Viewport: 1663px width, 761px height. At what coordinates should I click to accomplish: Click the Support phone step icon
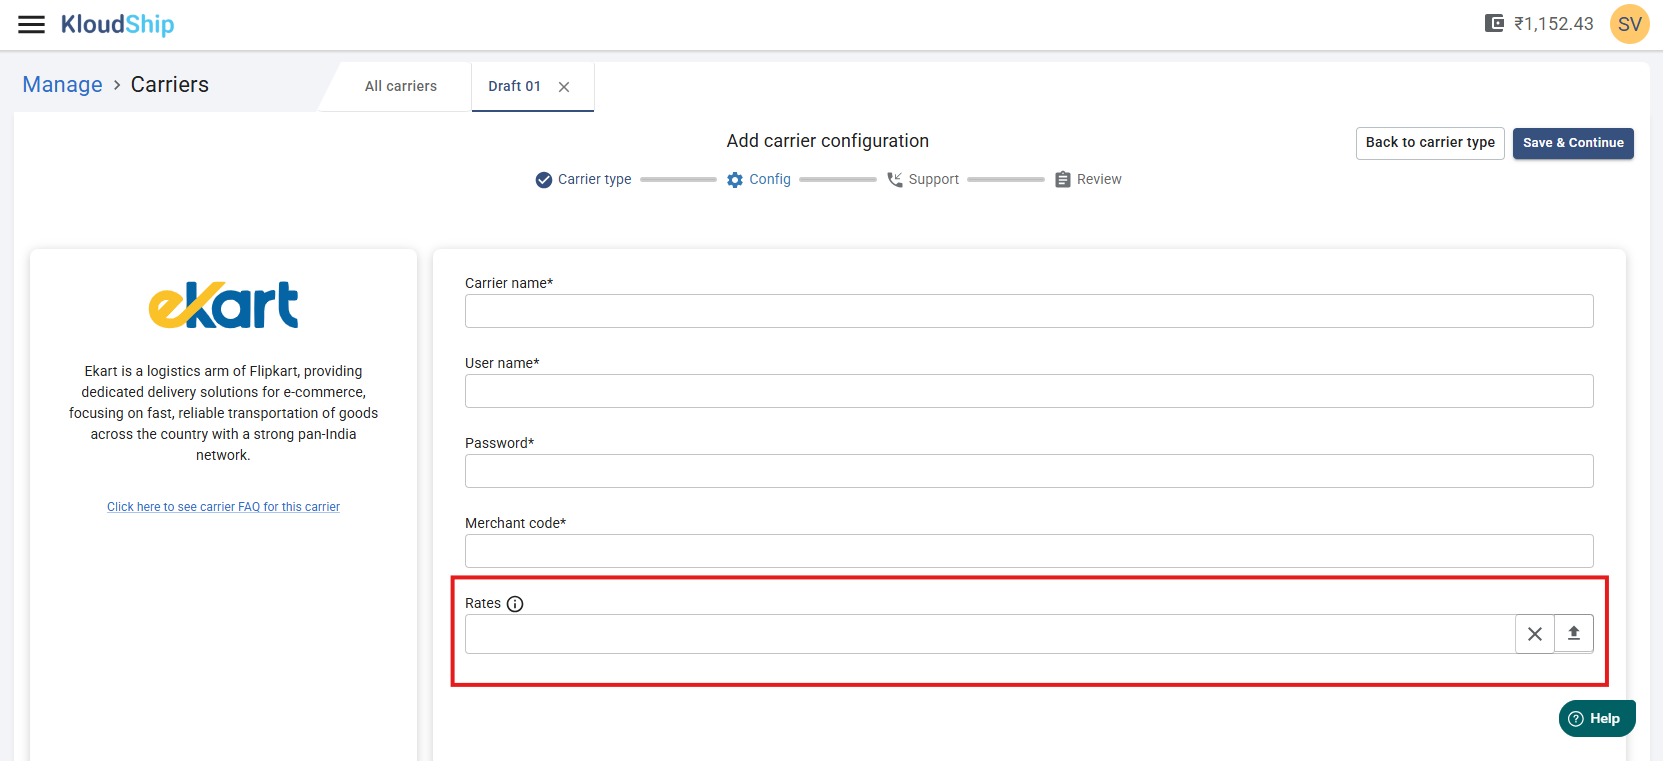point(895,180)
